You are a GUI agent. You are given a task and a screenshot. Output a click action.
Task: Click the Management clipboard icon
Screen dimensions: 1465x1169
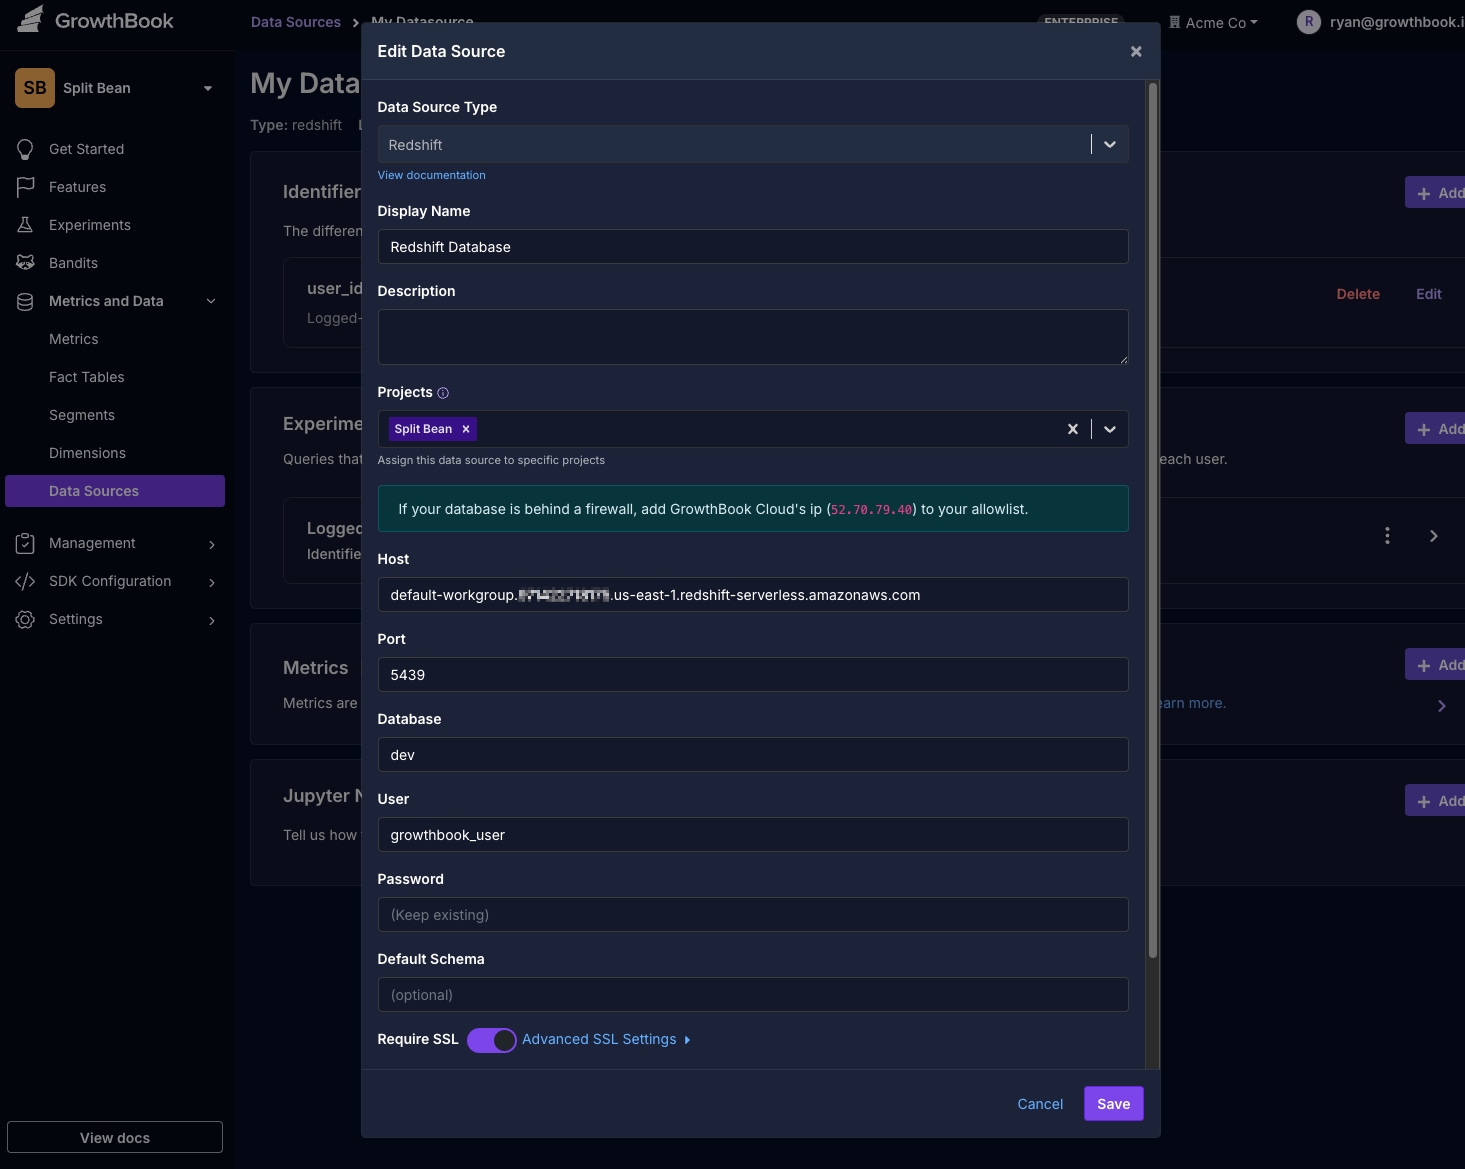(x=25, y=543)
